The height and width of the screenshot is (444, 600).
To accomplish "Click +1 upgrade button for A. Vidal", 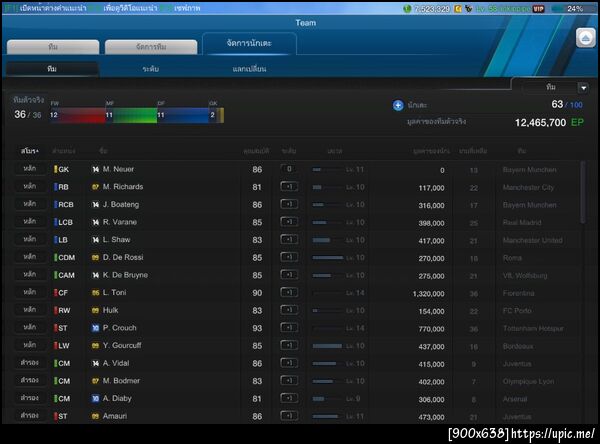I will tap(289, 362).
